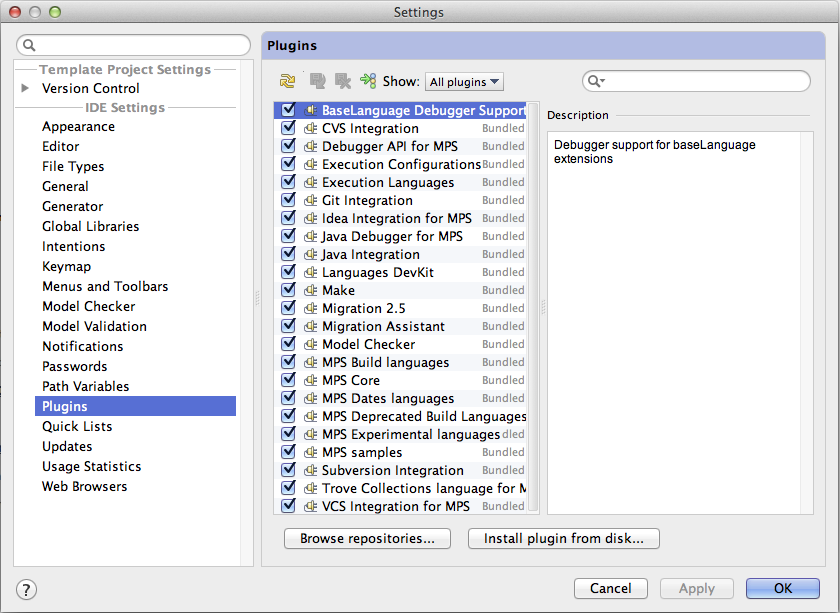Image resolution: width=840 pixels, height=613 pixels.
Task: Click the magnifier icon in plugin search field
Action: point(594,81)
